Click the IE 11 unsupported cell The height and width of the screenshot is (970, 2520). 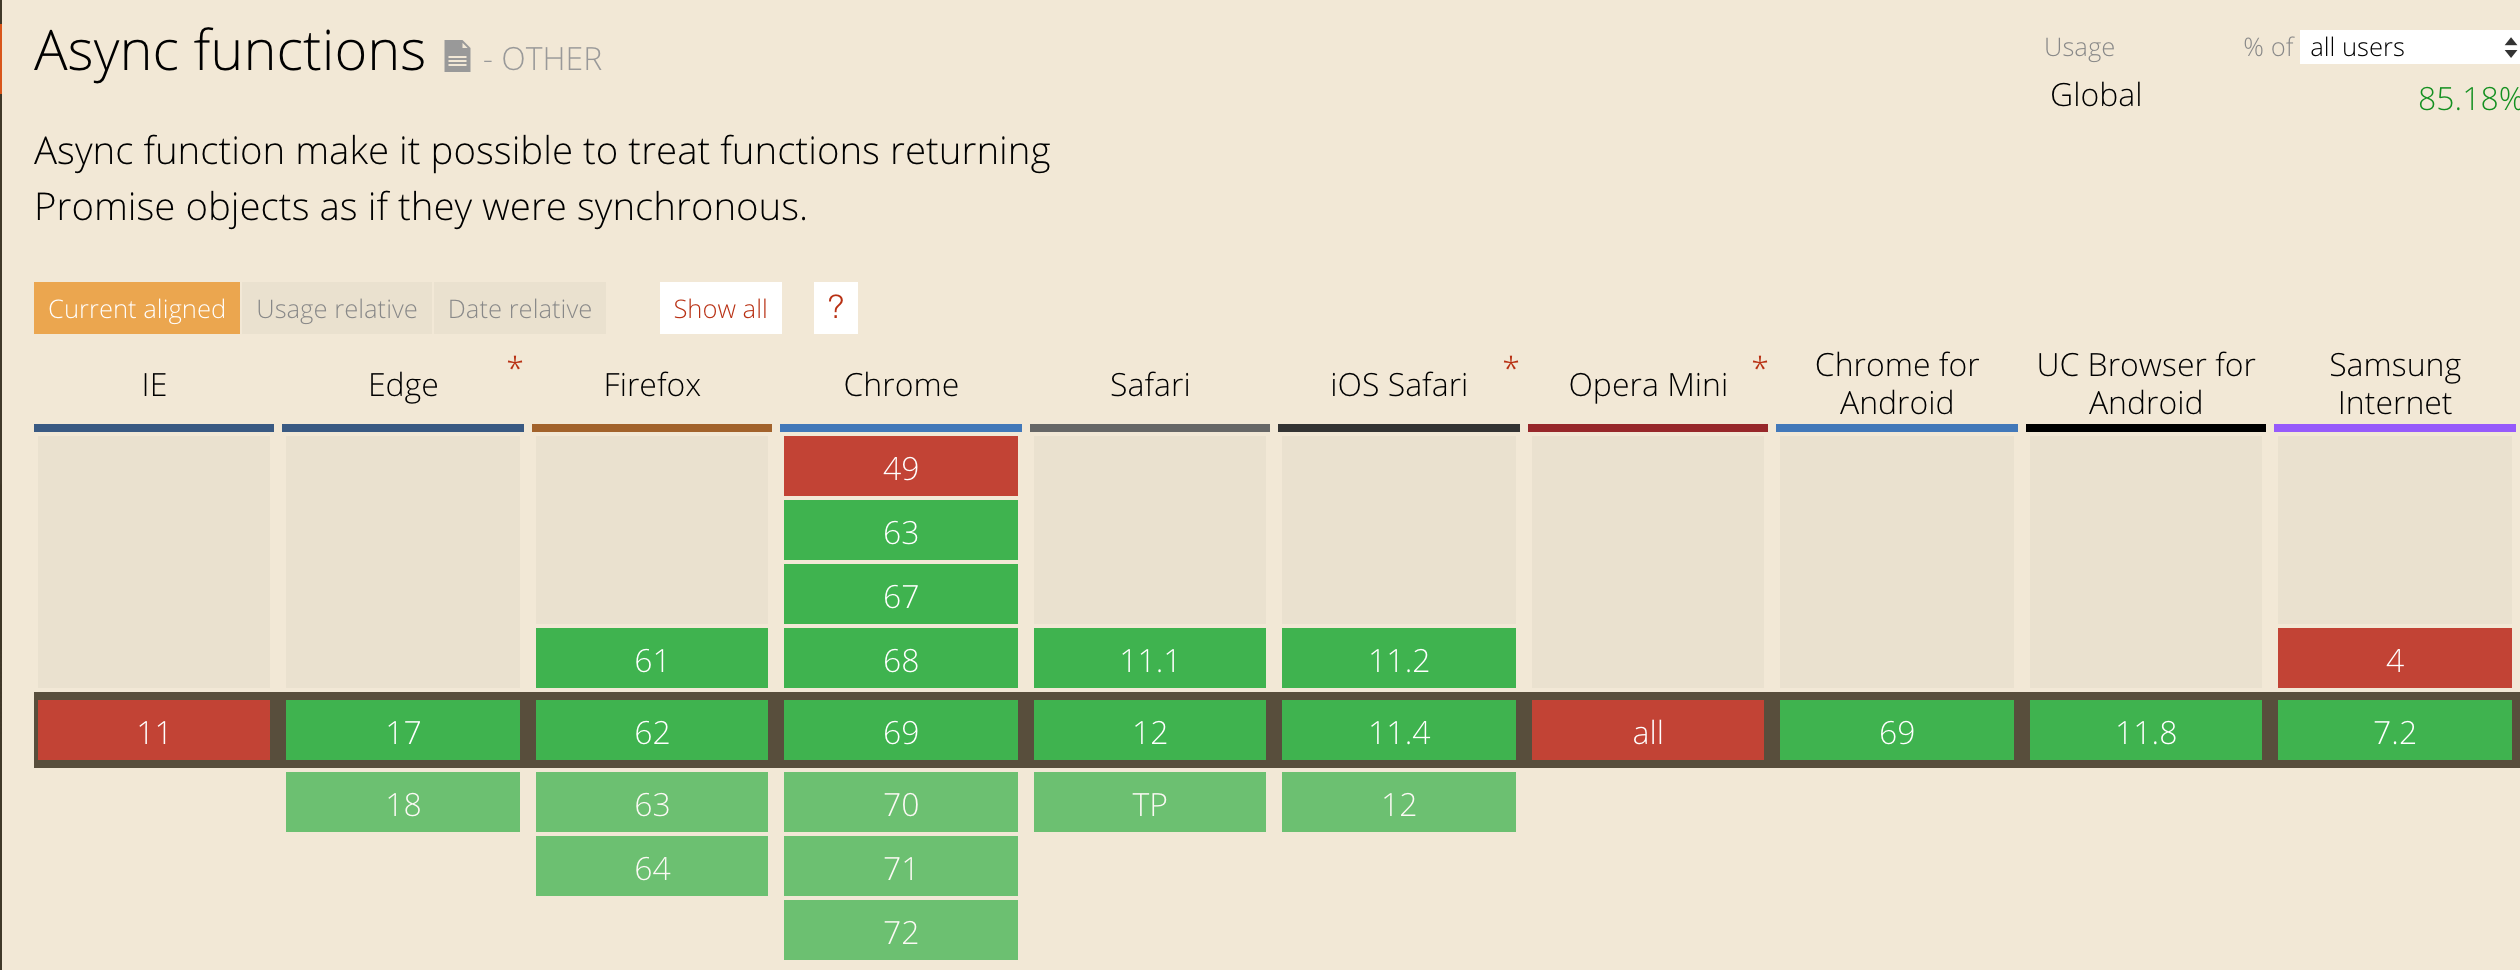point(154,732)
